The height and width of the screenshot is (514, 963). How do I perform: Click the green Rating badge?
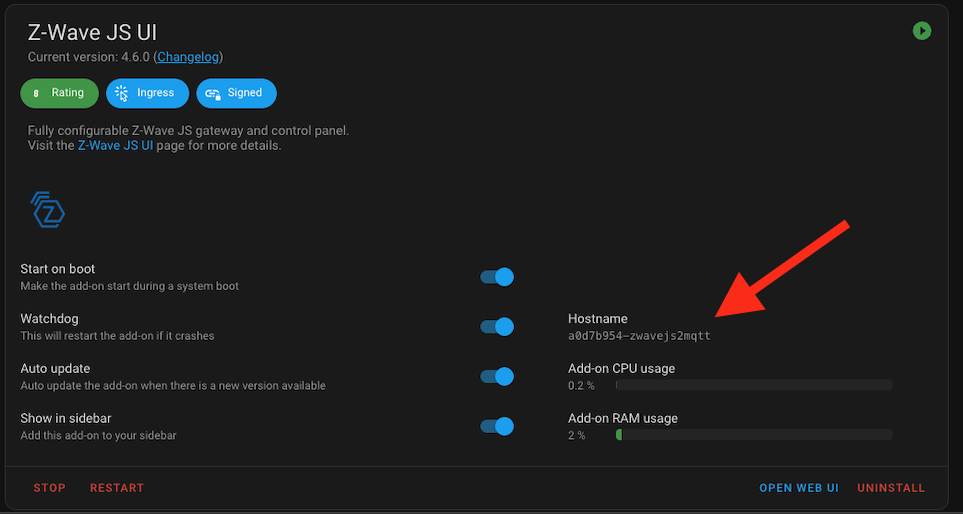[59, 93]
